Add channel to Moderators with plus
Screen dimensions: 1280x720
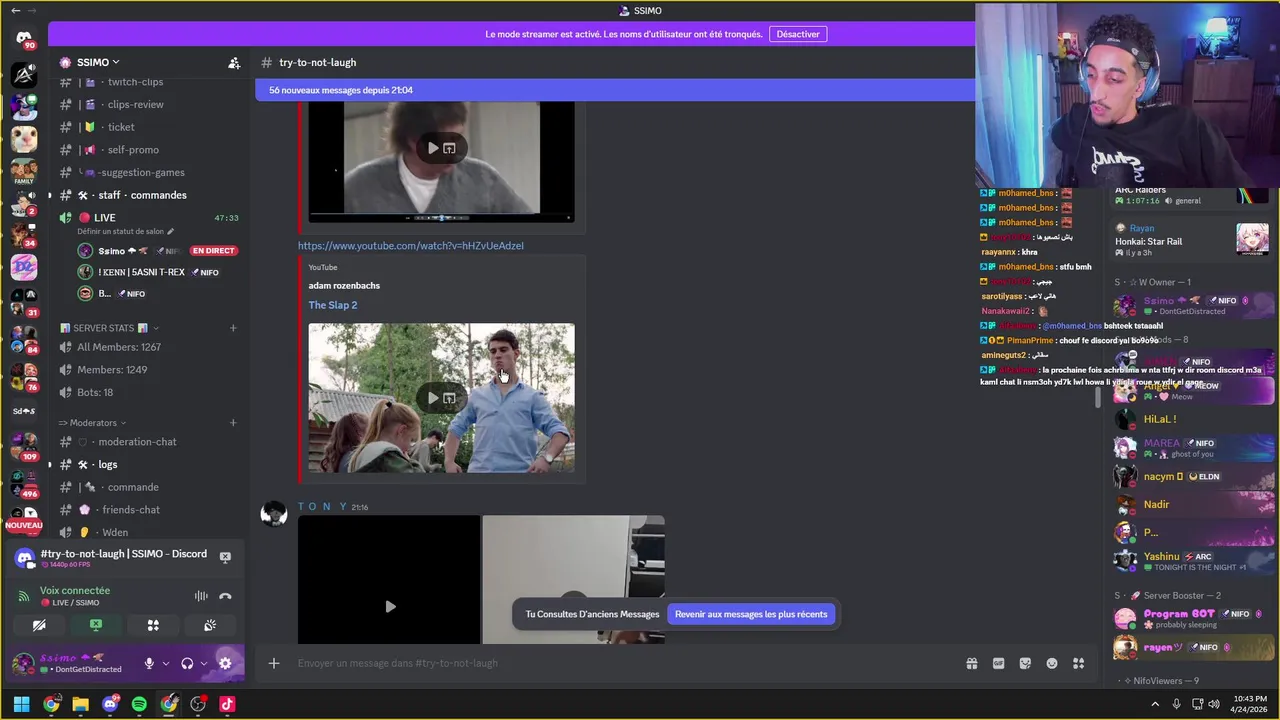pos(233,423)
